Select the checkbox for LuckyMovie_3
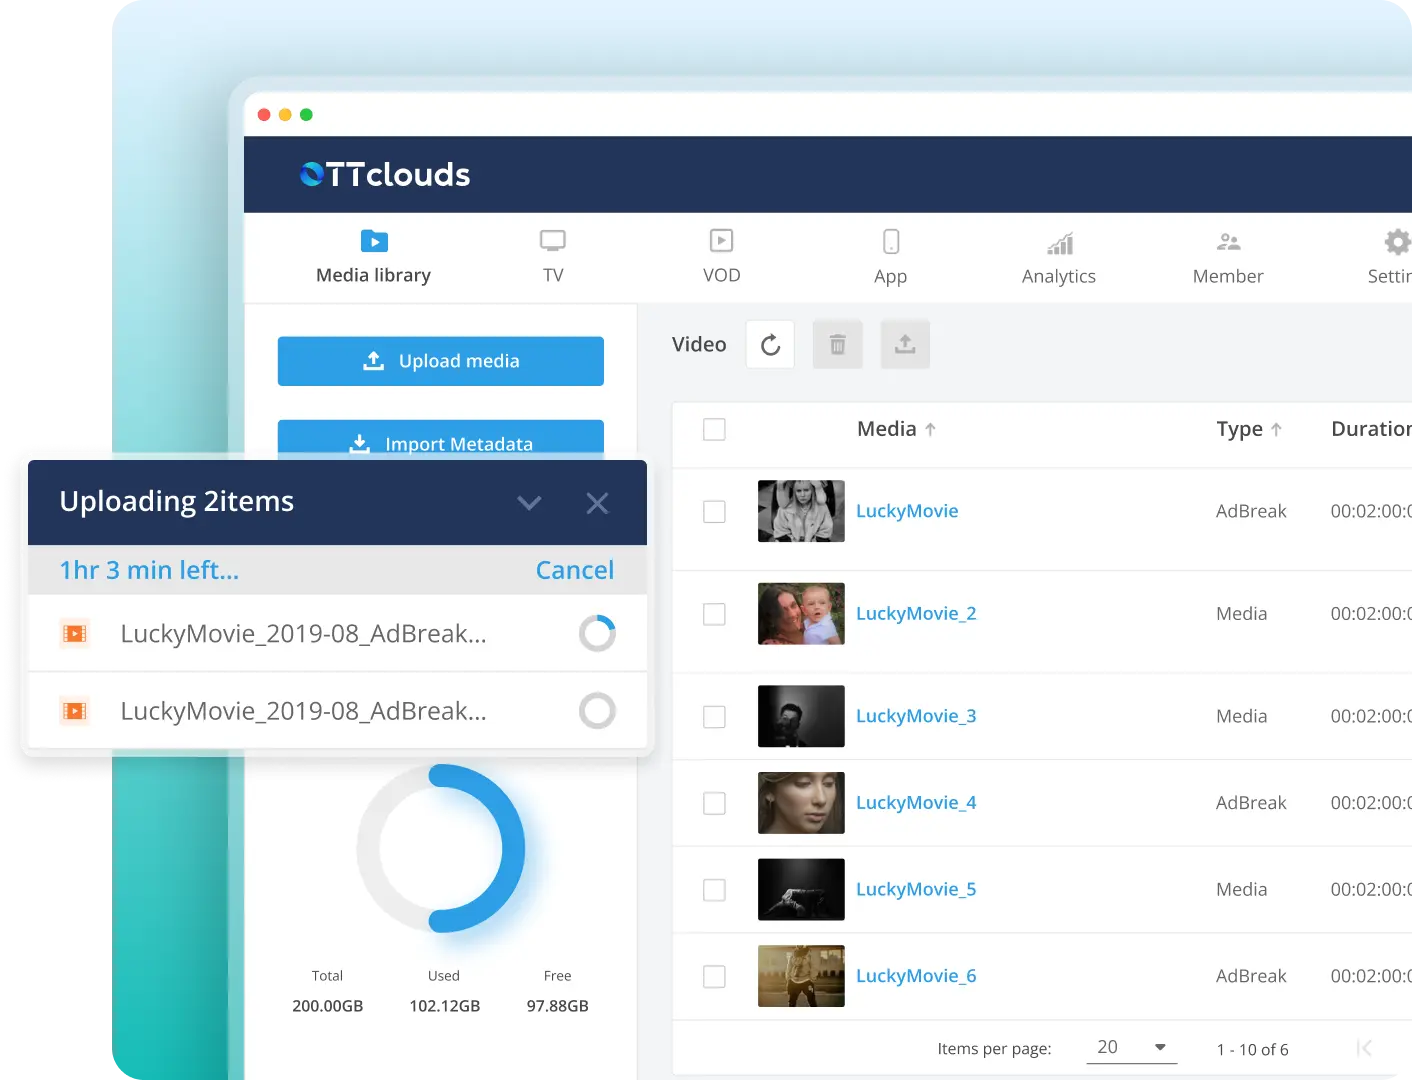Image resolution: width=1412 pixels, height=1080 pixels. click(714, 717)
